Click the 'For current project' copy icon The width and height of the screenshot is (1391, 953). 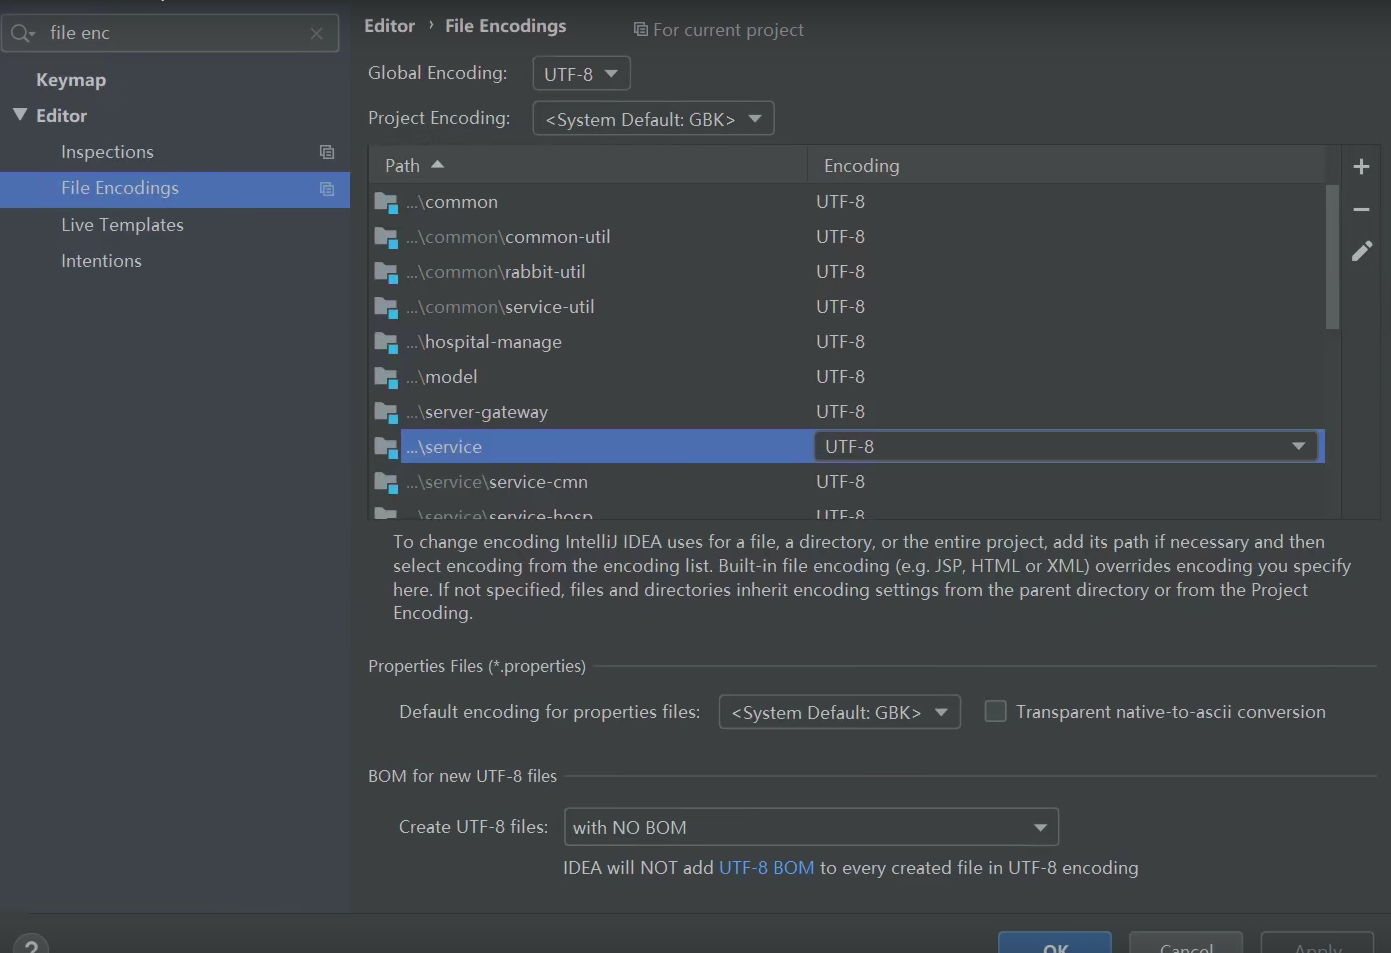(640, 30)
